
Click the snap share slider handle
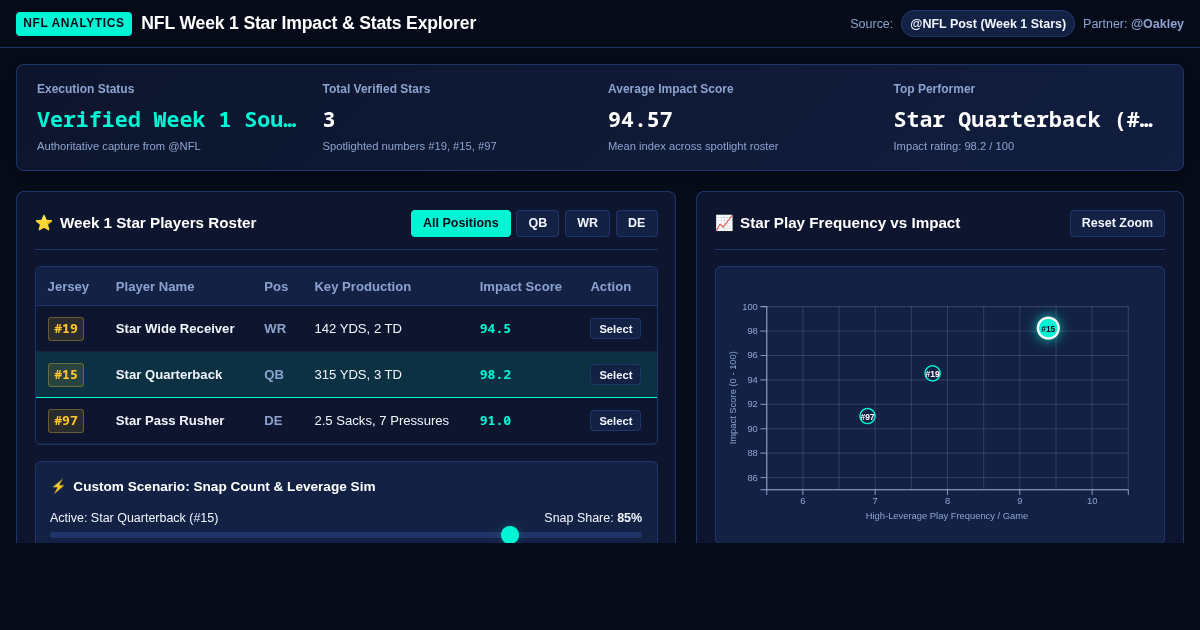pos(510,535)
